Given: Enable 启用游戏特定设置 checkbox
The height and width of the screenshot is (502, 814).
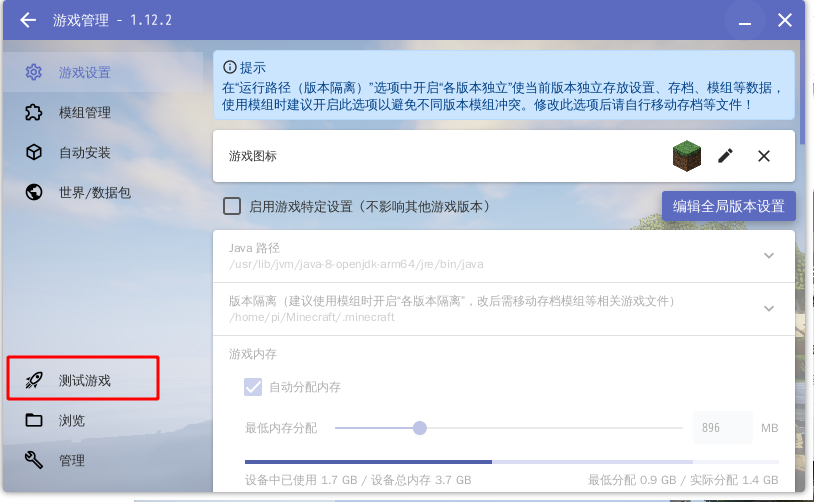Looking at the screenshot, I should 232,206.
